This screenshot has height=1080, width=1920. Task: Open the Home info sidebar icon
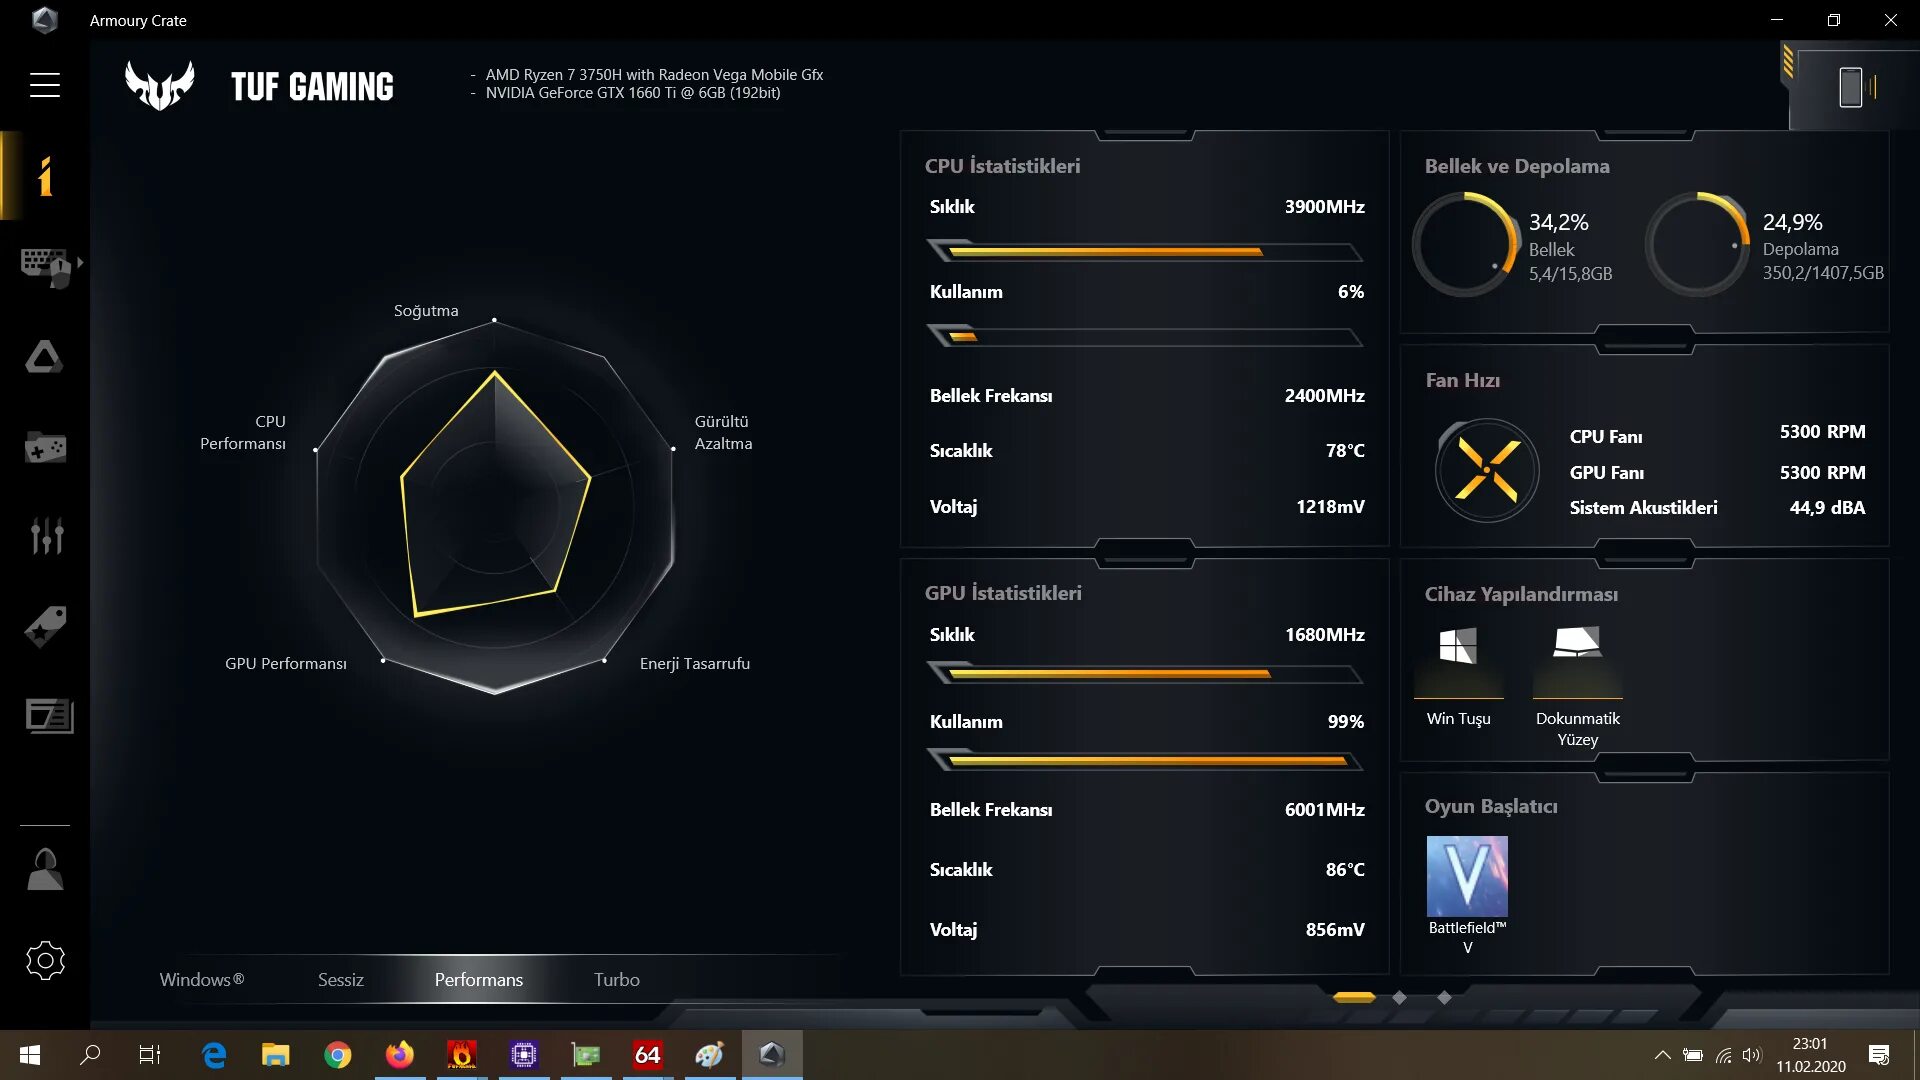click(44, 176)
